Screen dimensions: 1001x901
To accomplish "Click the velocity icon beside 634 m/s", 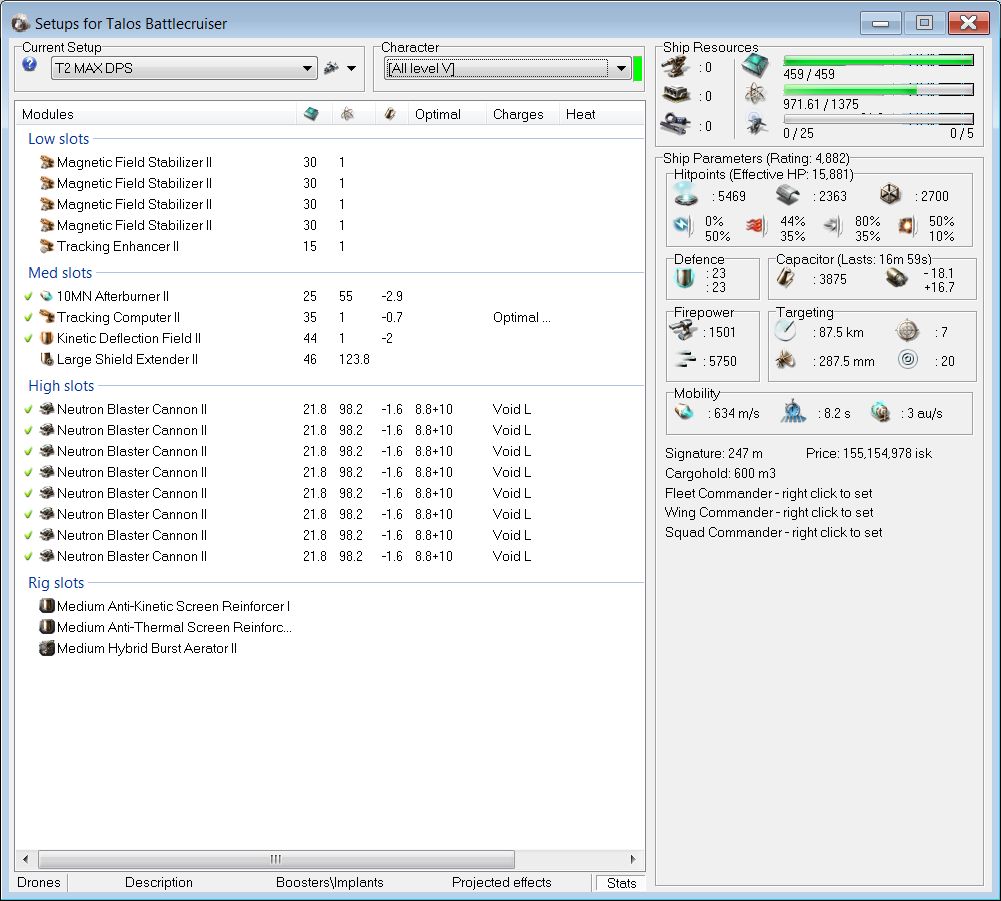I will (x=684, y=413).
